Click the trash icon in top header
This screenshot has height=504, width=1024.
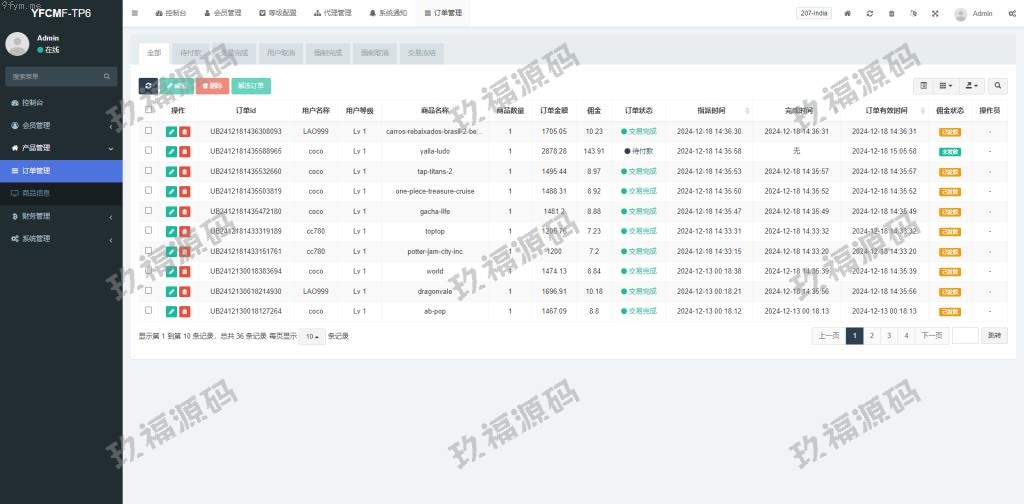pyautogui.click(x=891, y=14)
